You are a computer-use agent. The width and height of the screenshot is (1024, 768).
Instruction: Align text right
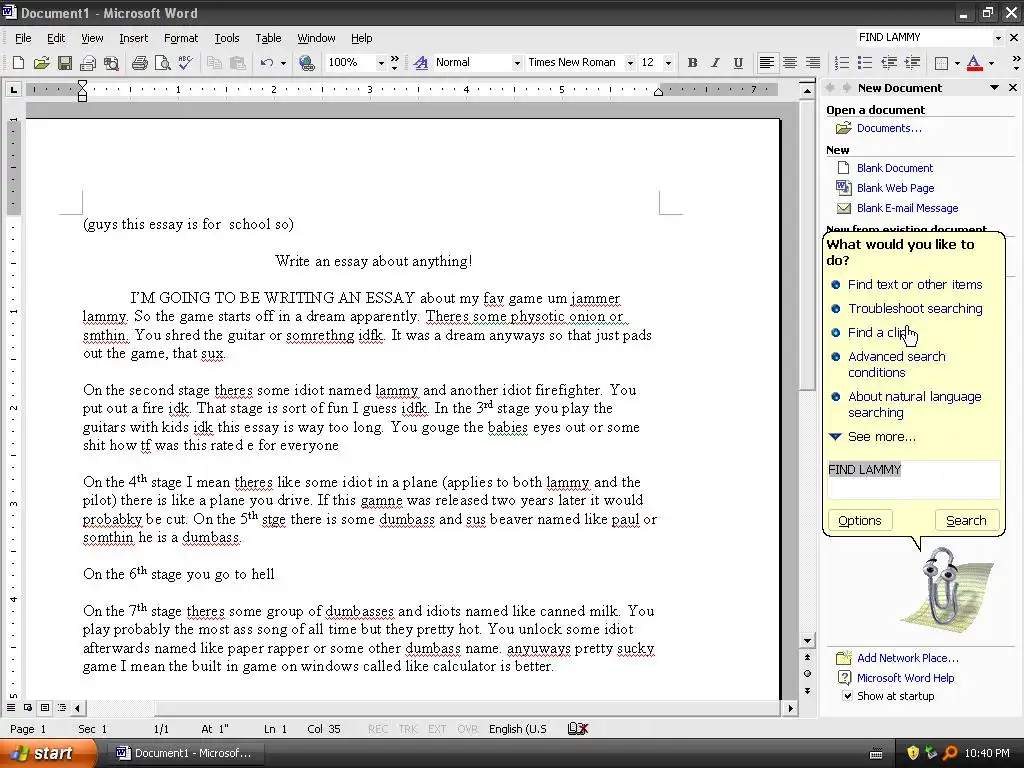812,63
